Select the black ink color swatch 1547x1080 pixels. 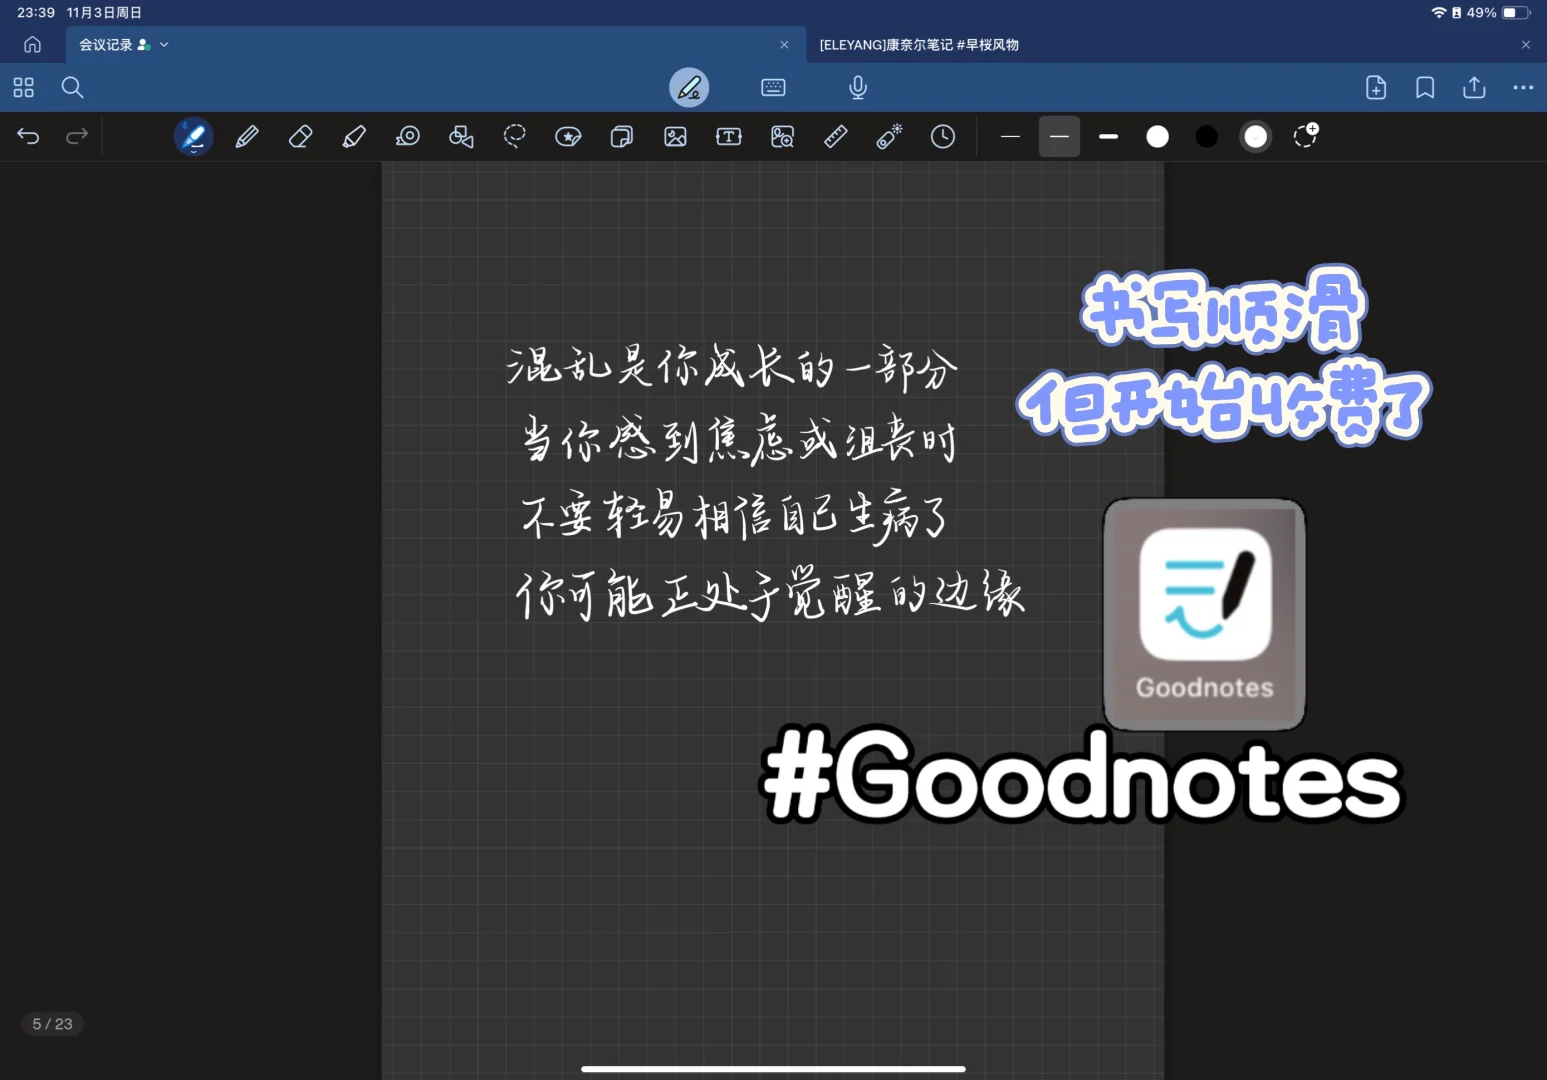point(1206,136)
